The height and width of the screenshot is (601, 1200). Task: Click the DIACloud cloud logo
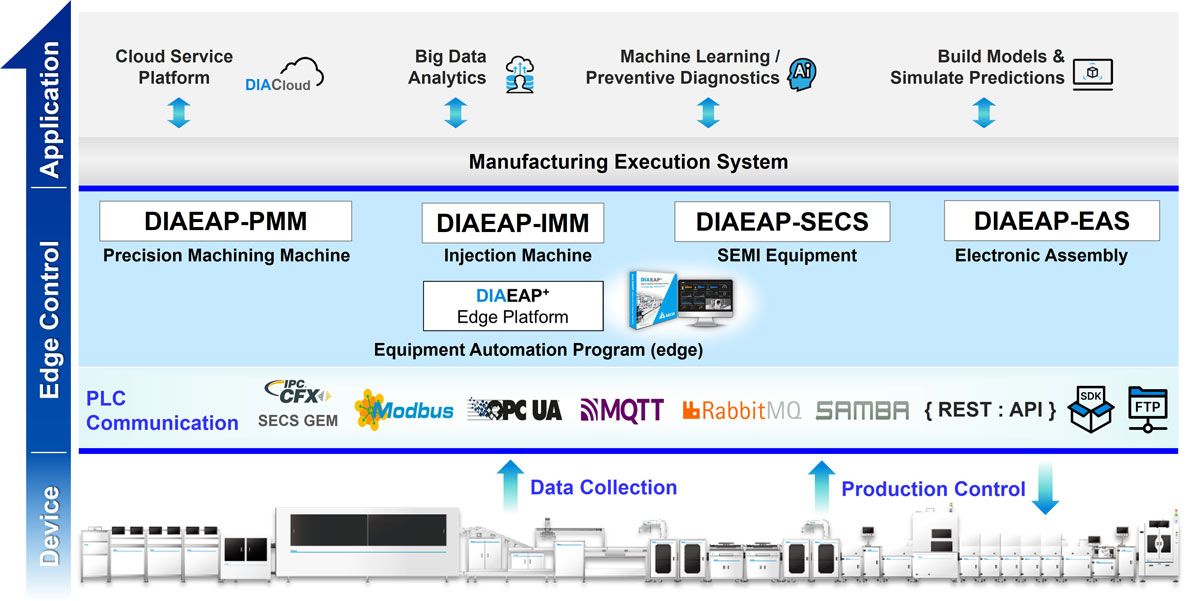coord(286,74)
